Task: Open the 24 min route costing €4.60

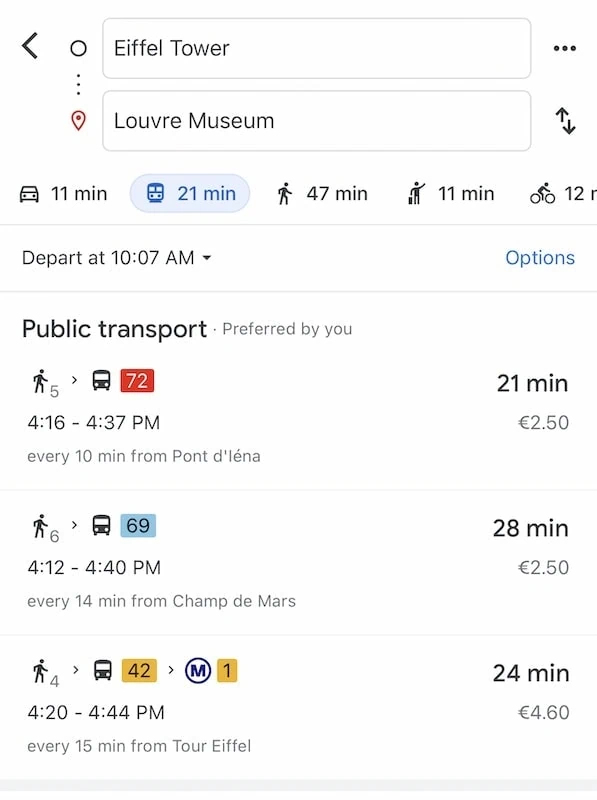Action: pyautogui.click(x=298, y=707)
